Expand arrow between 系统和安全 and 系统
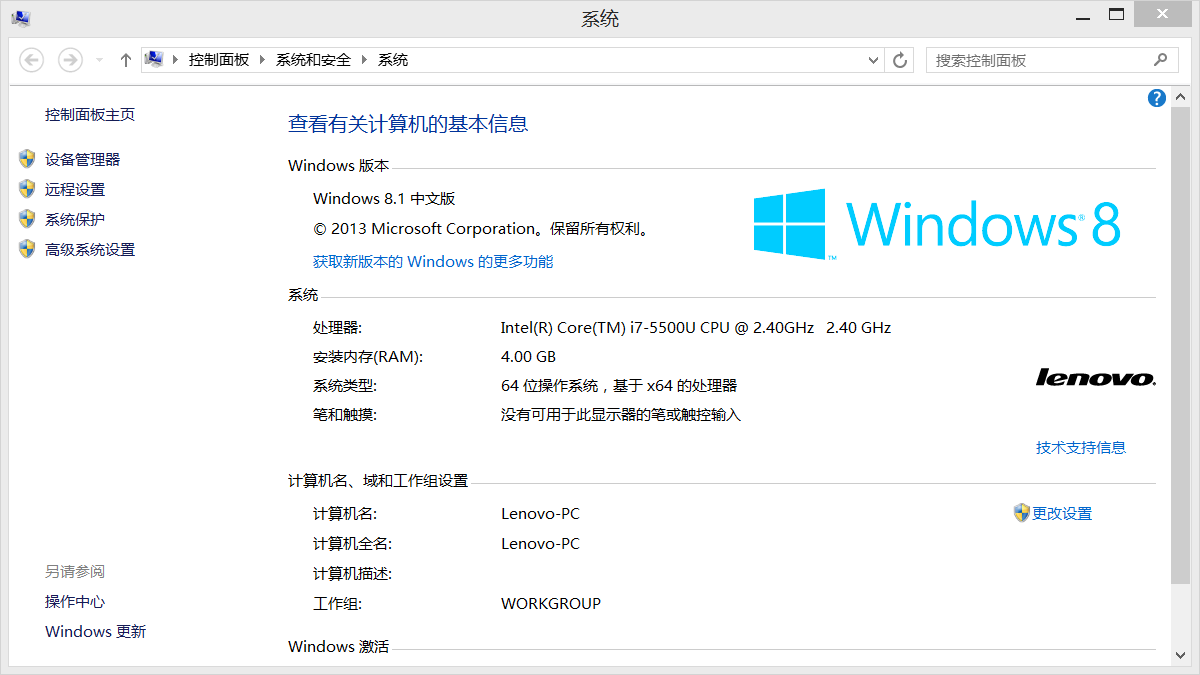 [365, 60]
